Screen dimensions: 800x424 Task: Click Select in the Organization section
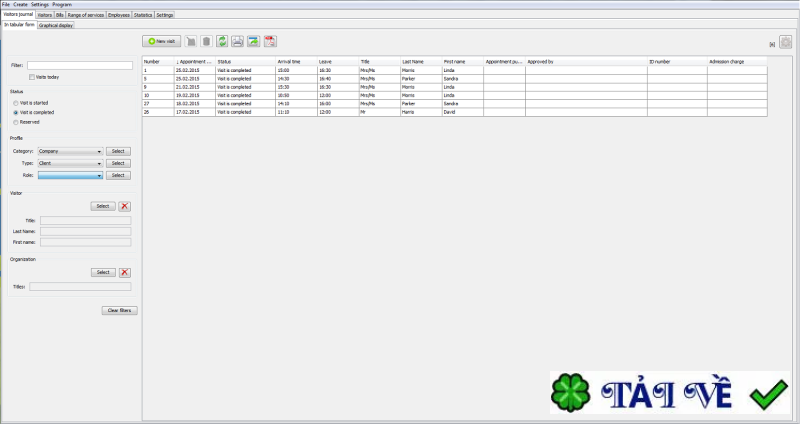(104, 272)
